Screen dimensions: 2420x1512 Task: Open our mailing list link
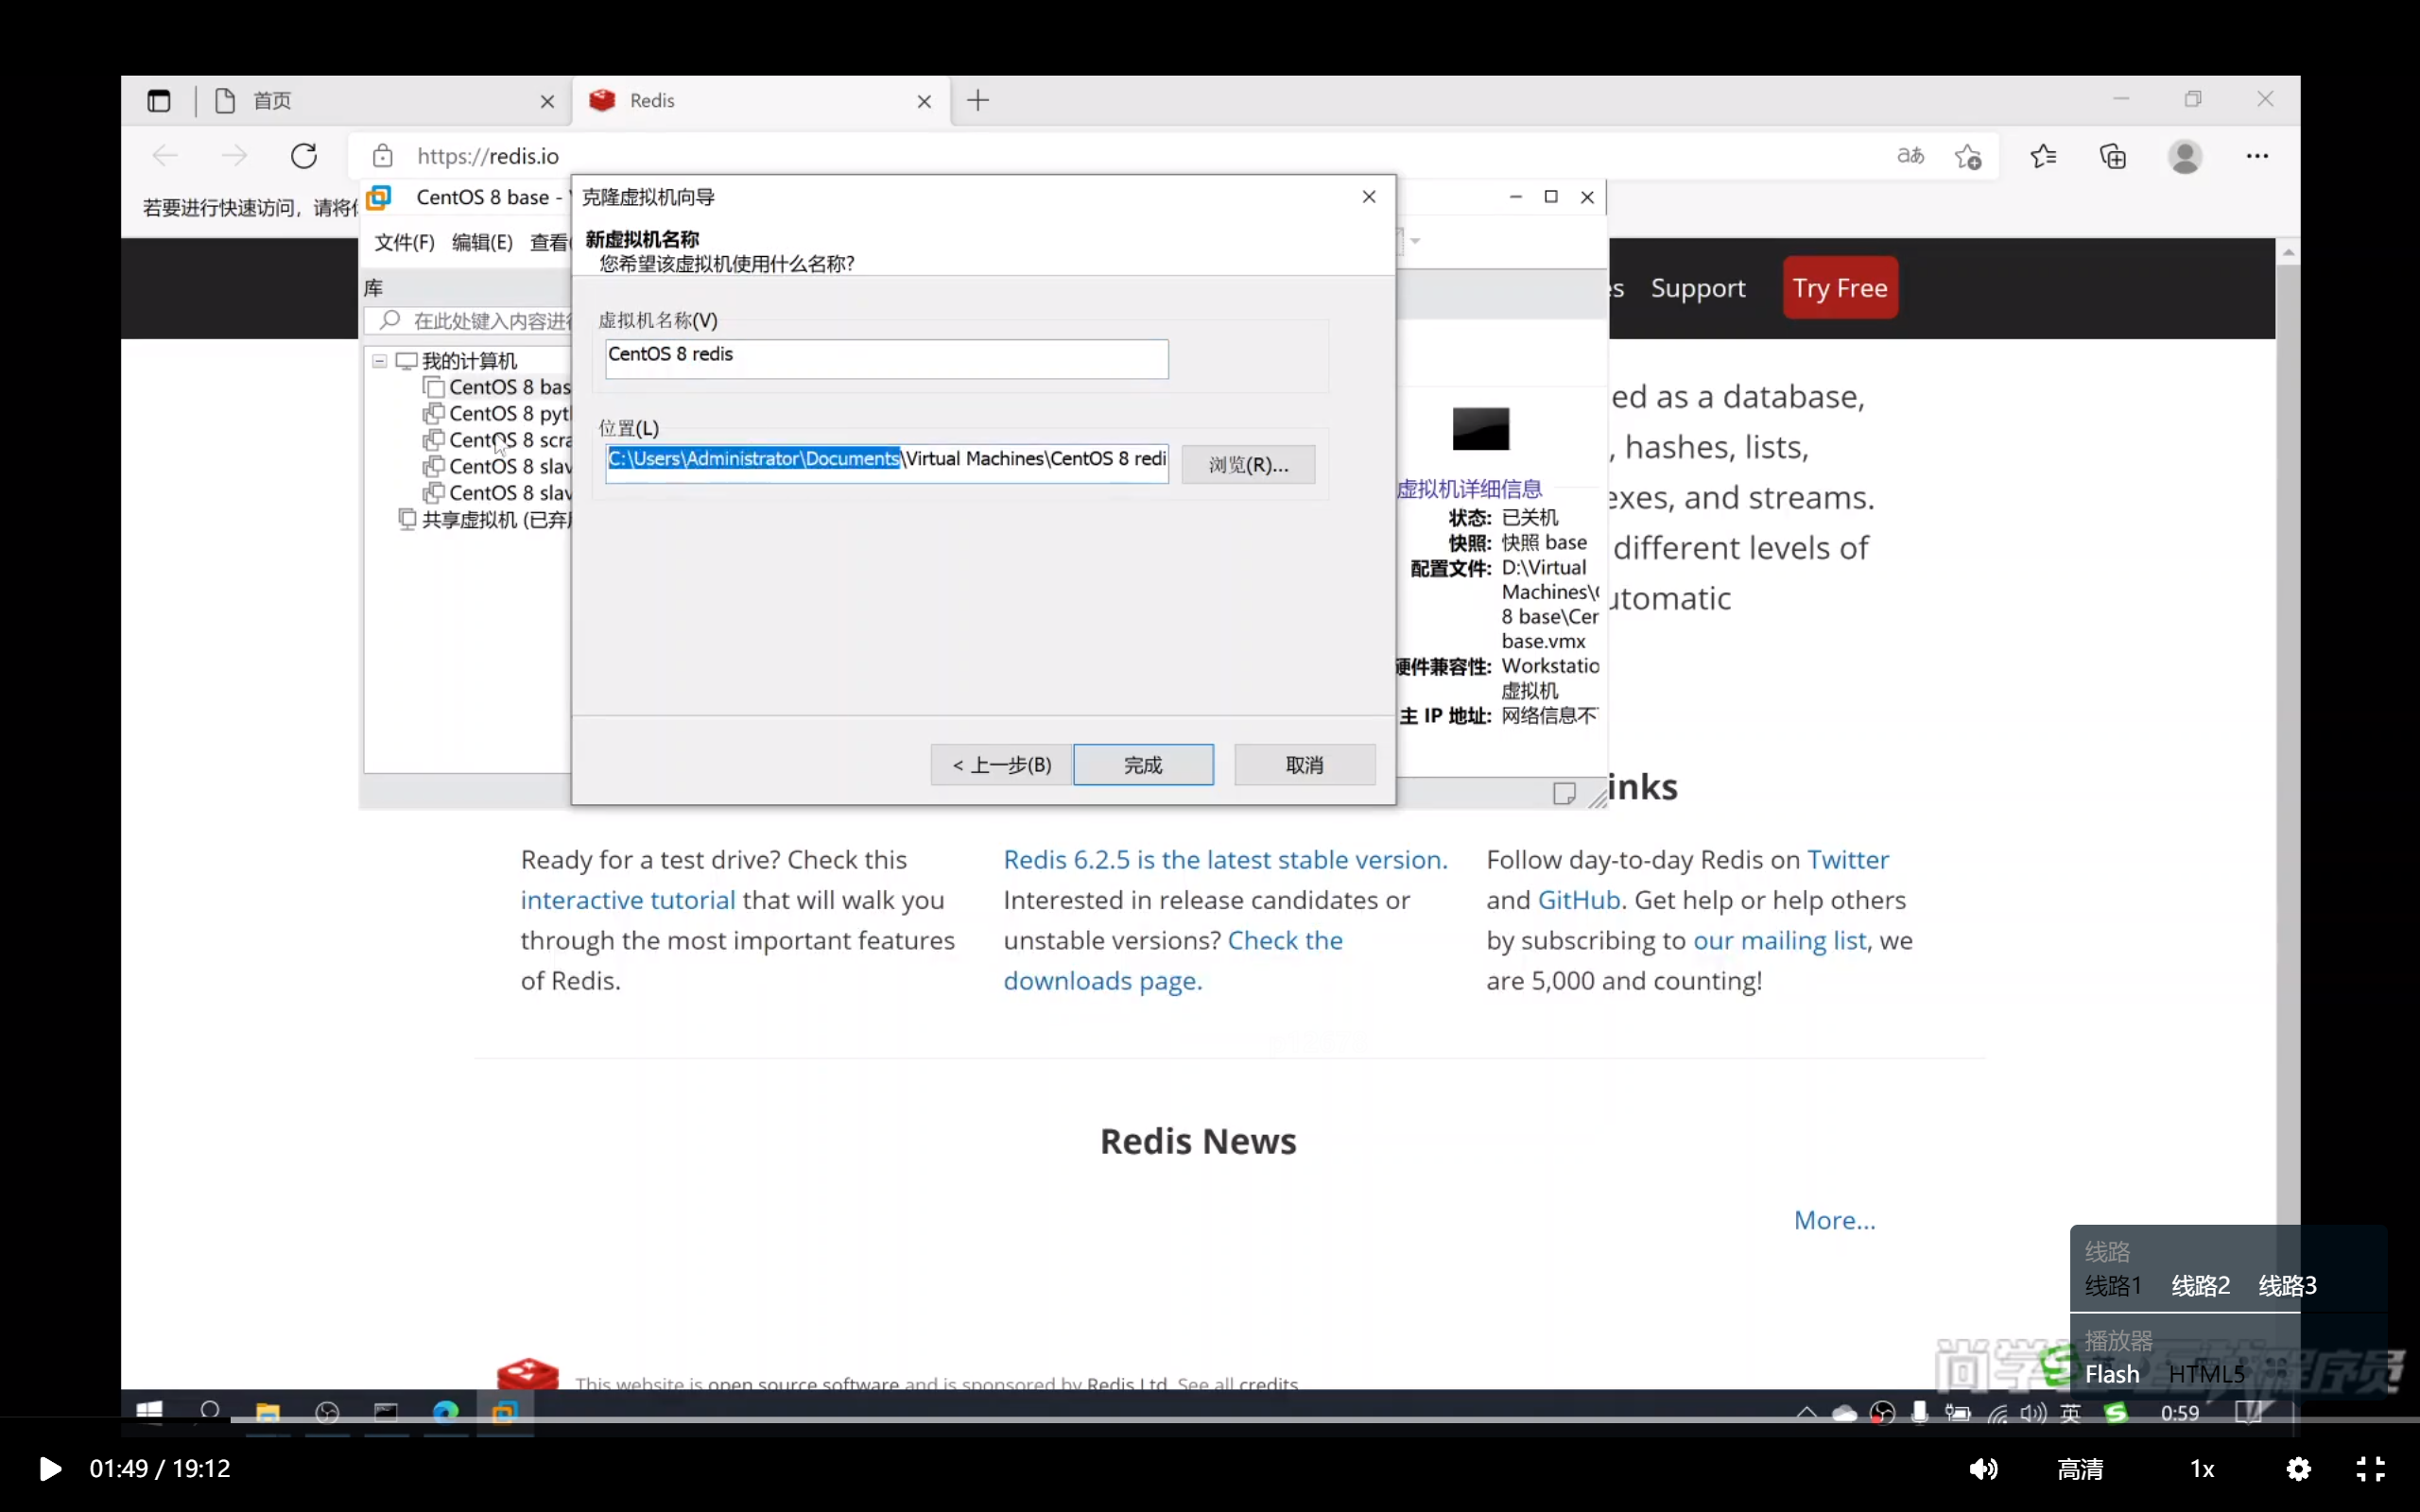click(1779, 940)
